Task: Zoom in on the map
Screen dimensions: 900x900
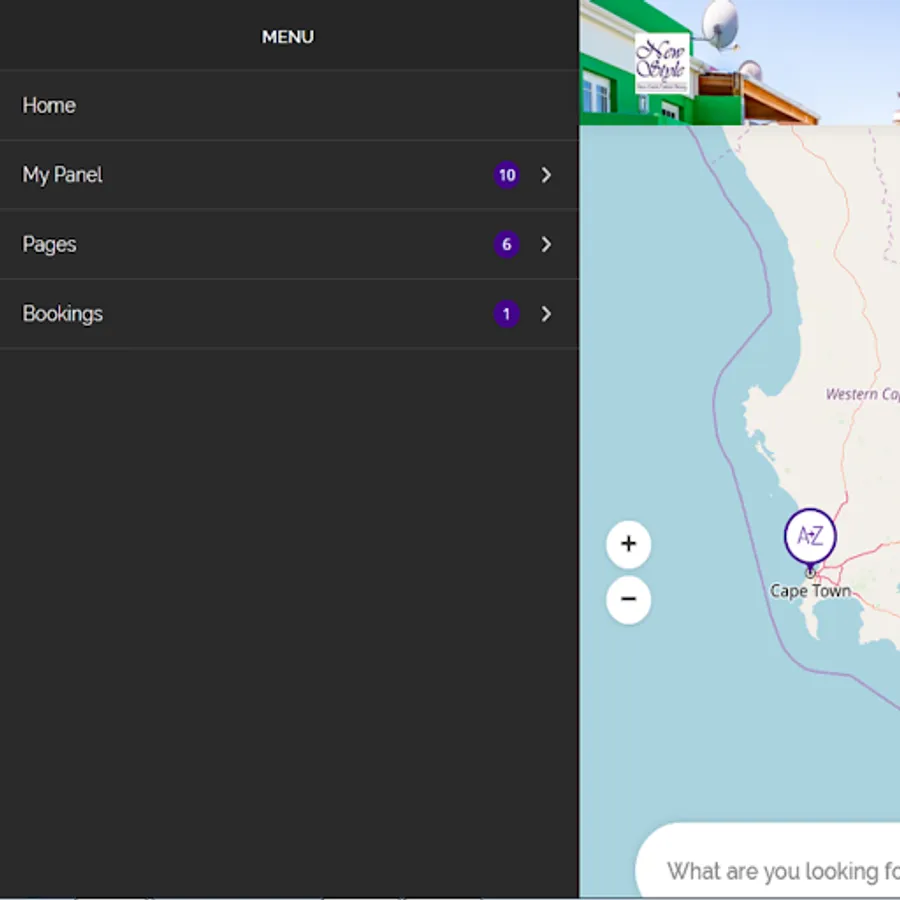Action: (628, 544)
